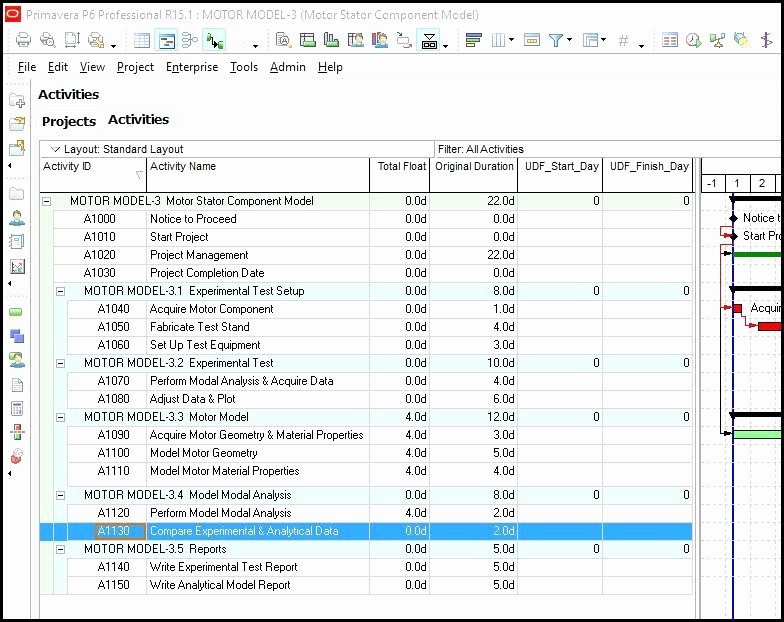Screen dimensions: 784x622
Task: Switch to the Projects tab
Action: click(x=69, y=121)
